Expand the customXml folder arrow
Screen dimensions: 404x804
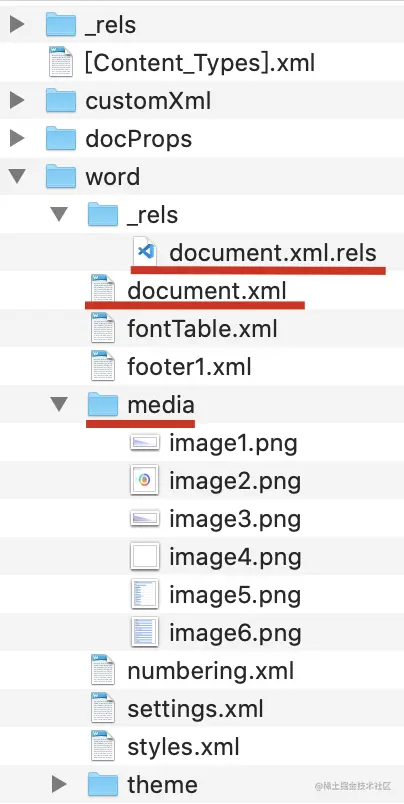pyautogui.click(x=17, y=100)
